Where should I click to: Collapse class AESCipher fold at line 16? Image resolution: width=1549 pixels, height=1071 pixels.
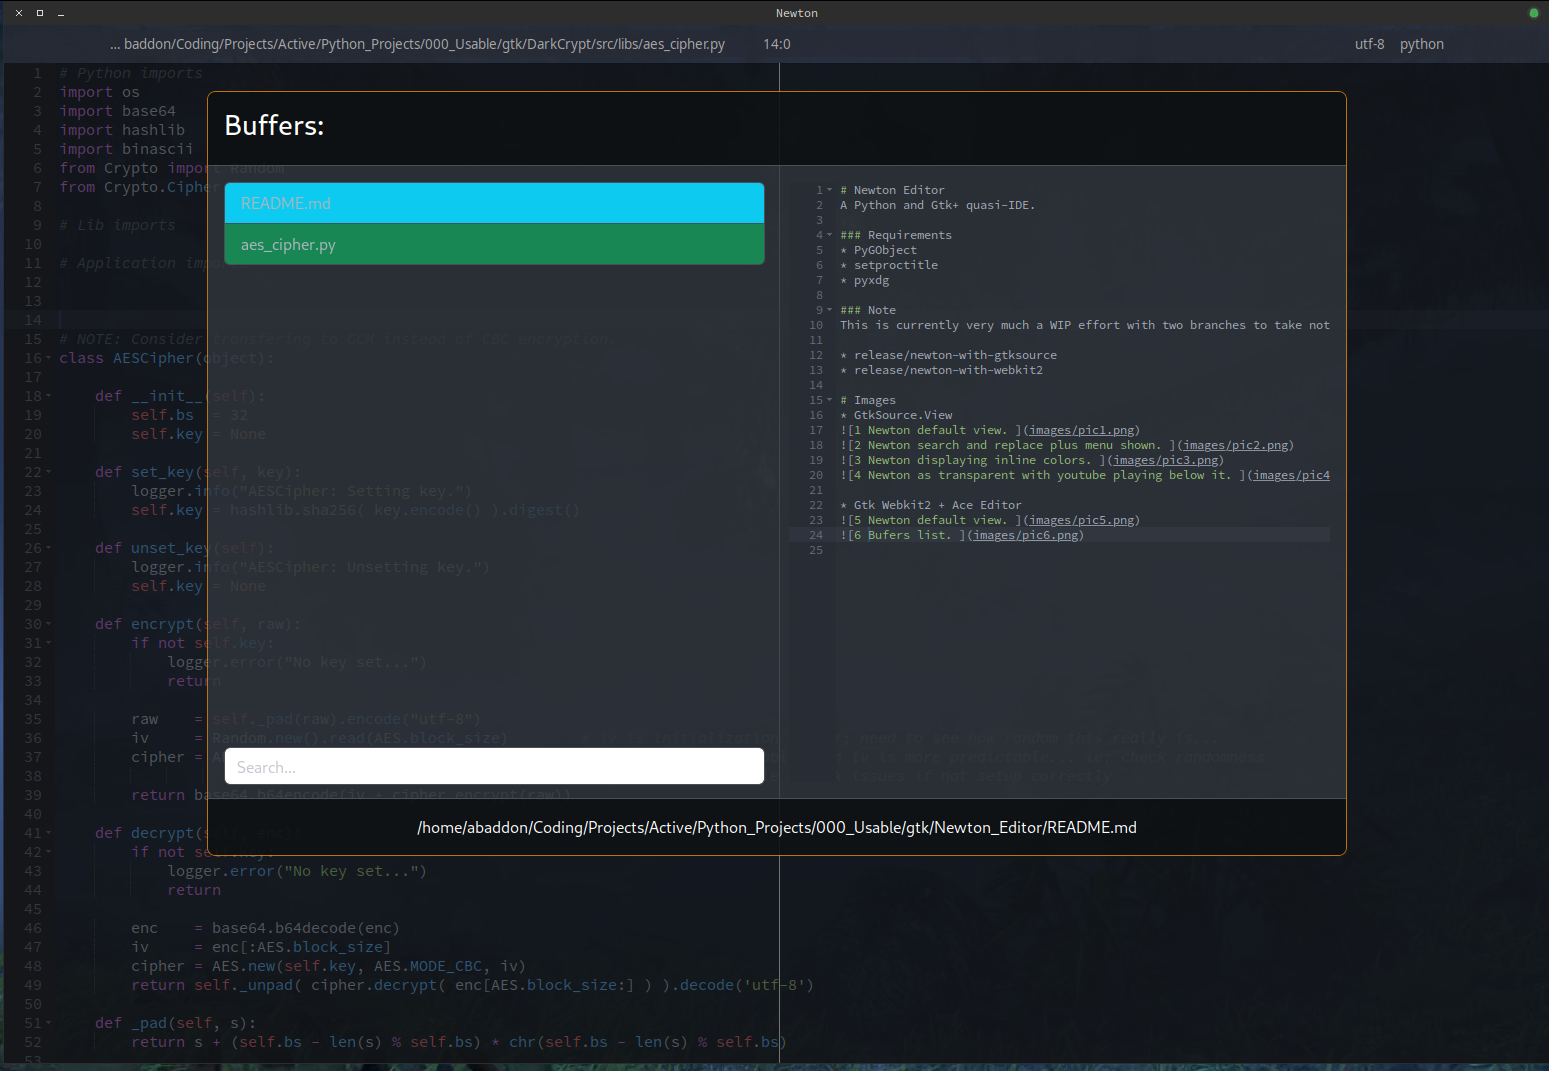tap(49, 358)
